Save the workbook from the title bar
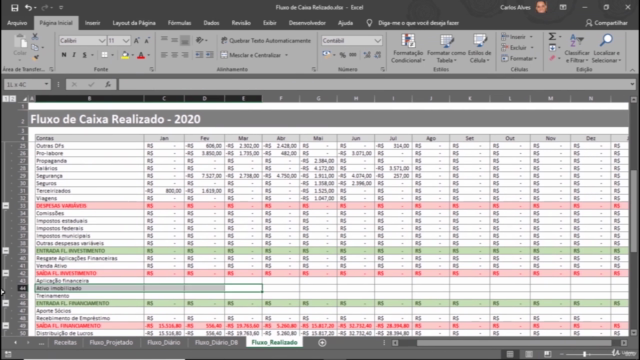Viewport: 640px width, 360px height. pyautogui.click(x=15, y=7)
